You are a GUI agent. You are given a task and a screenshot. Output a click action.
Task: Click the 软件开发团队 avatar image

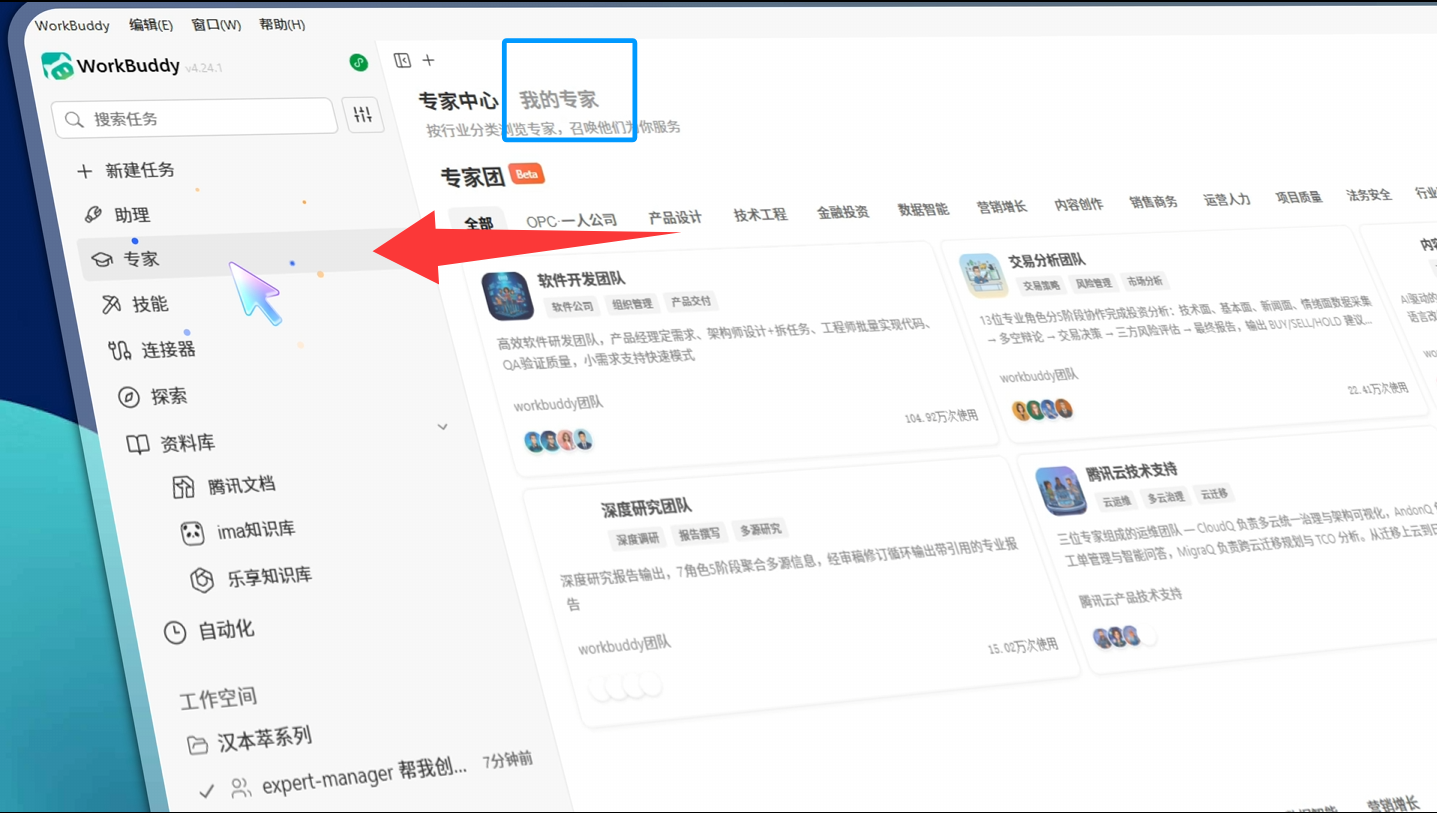507,295
